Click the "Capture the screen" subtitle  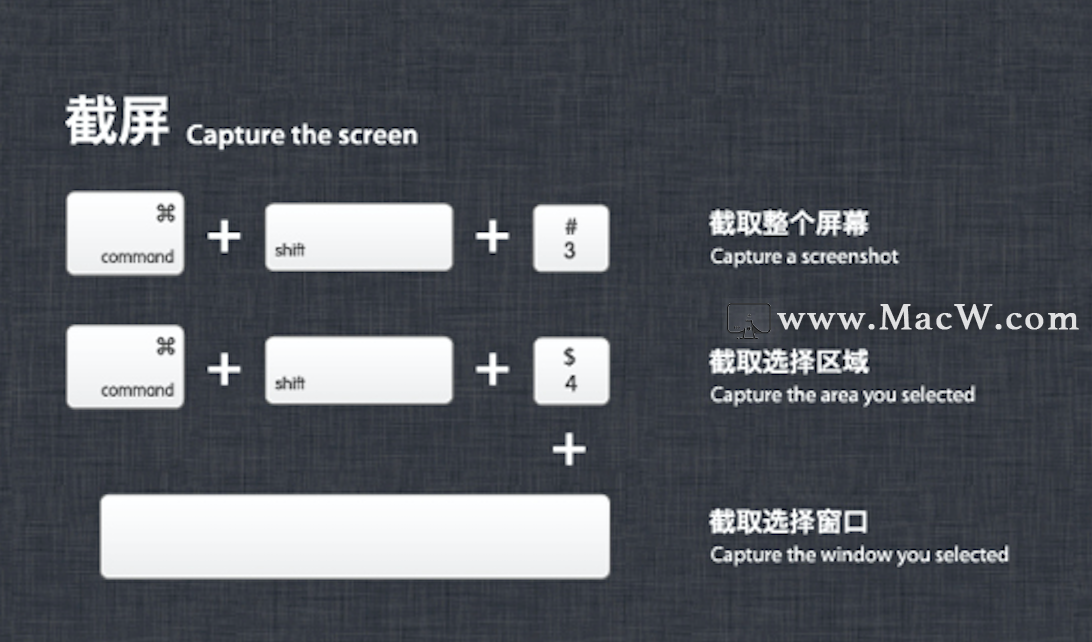(302, 134)
